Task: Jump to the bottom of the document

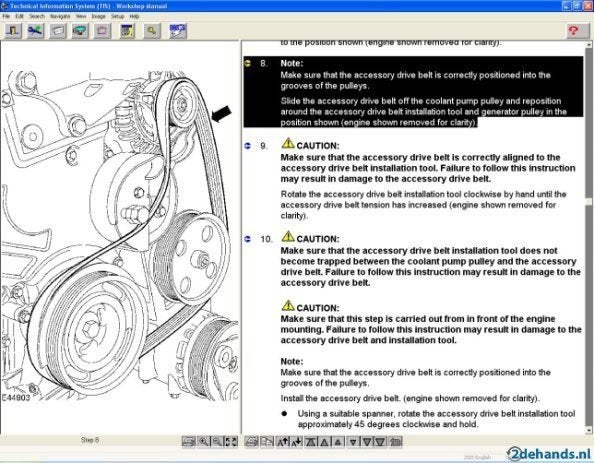Action: click(x=380, y=441)
